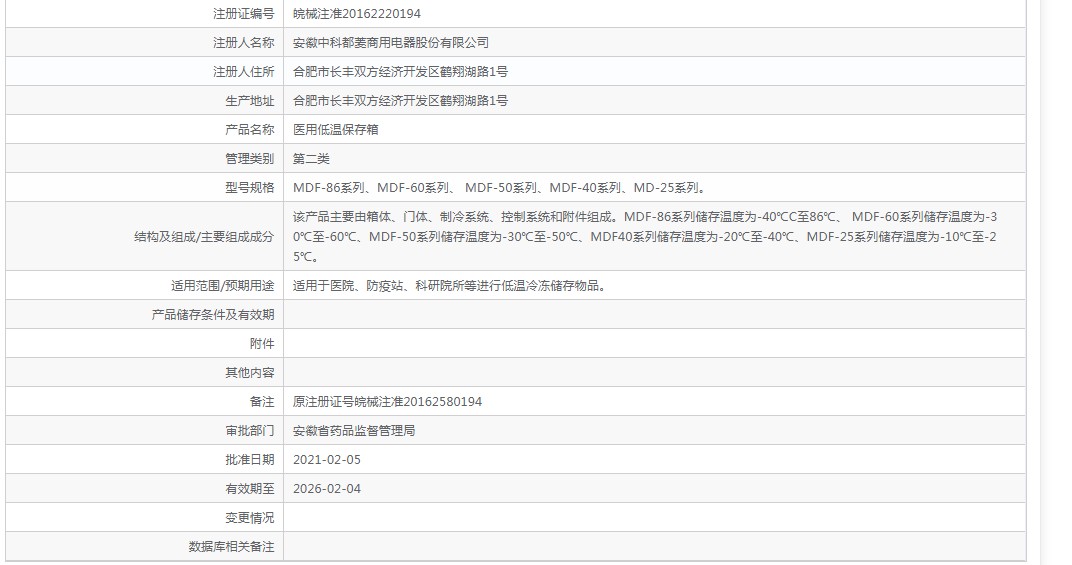The width and height of the screenshot is (1072, 565).
Task: Click the 产品名称 label
Action: (249, 129)
